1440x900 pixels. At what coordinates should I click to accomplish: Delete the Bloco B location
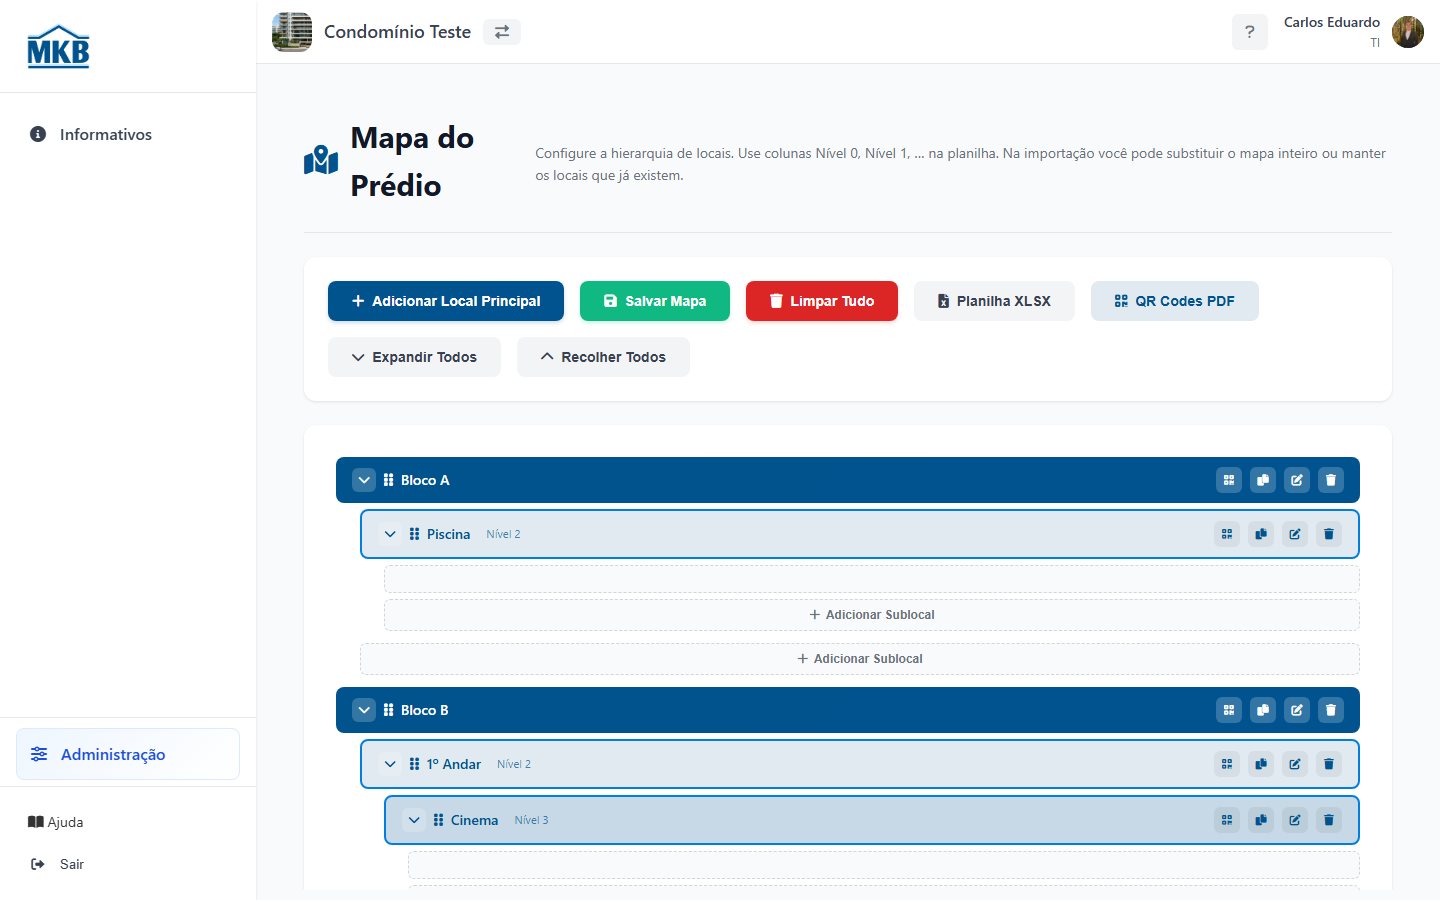pyautogui.click(x=1331, y=710)
